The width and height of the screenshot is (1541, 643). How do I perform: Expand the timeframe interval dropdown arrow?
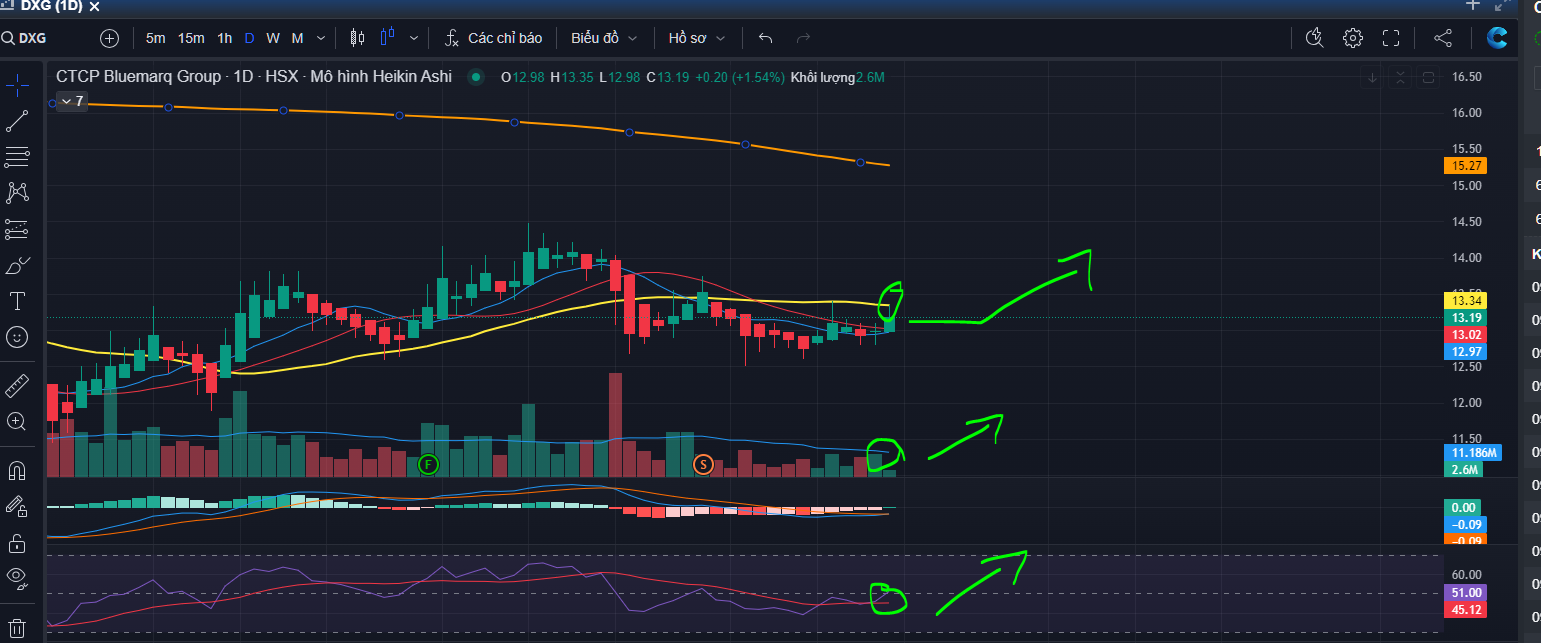(x=320, y=38)
